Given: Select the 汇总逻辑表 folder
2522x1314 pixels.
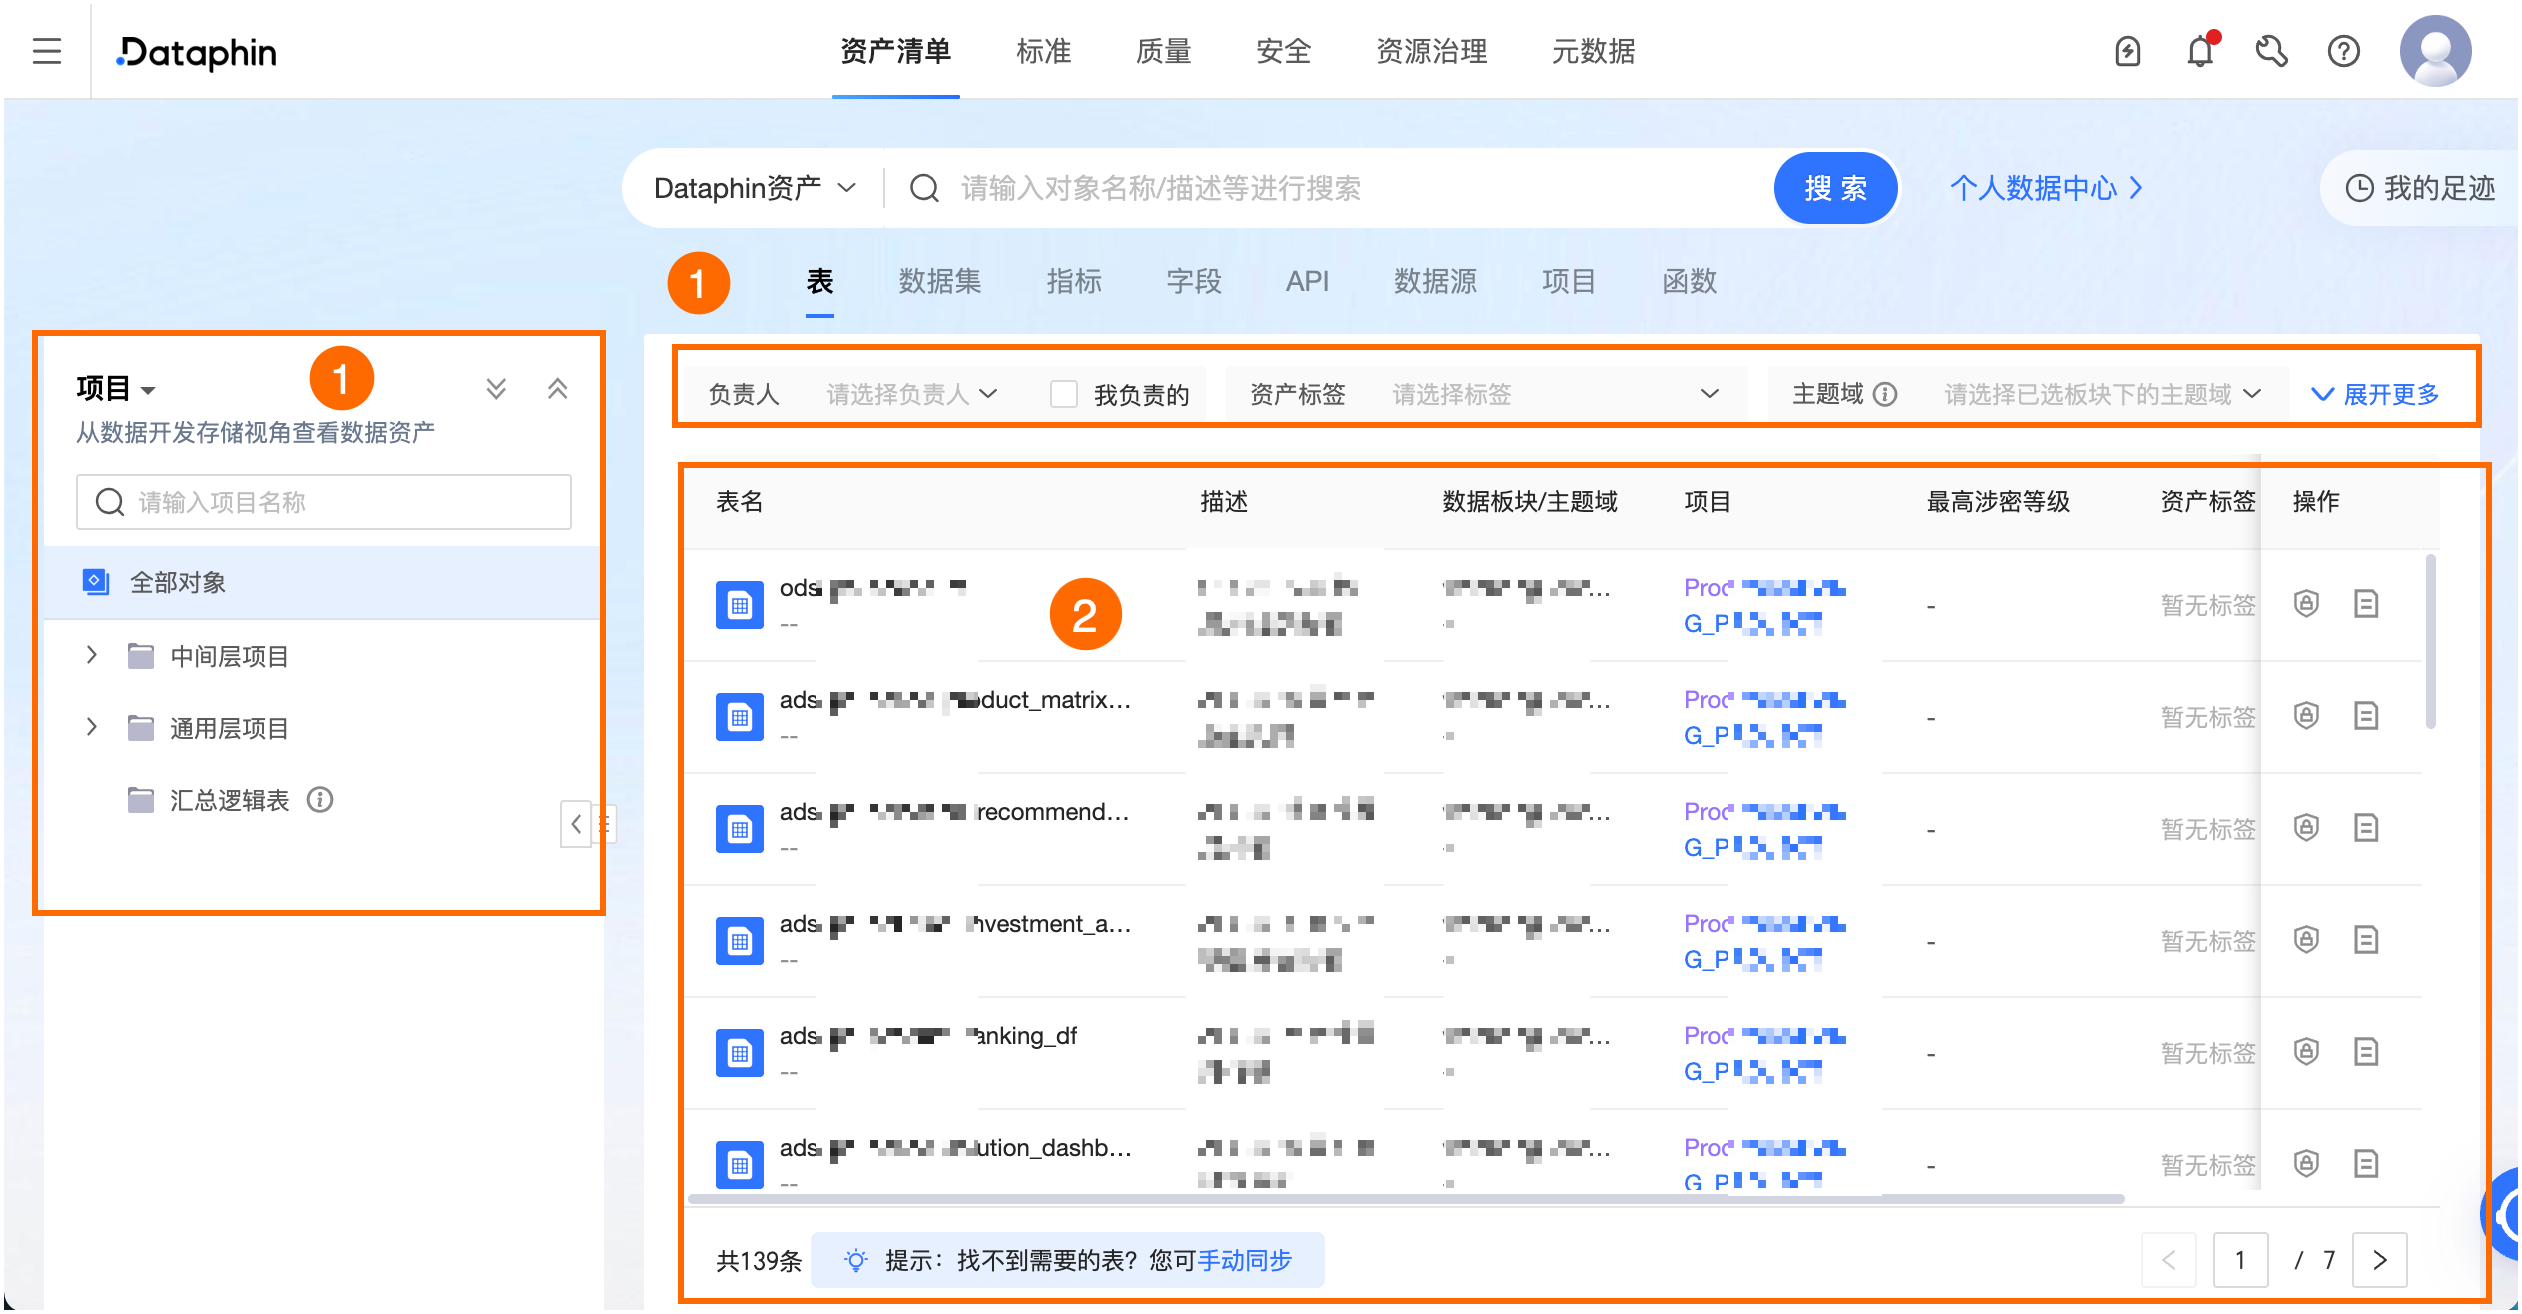Looking at the screenshot, I should [229, 800].
